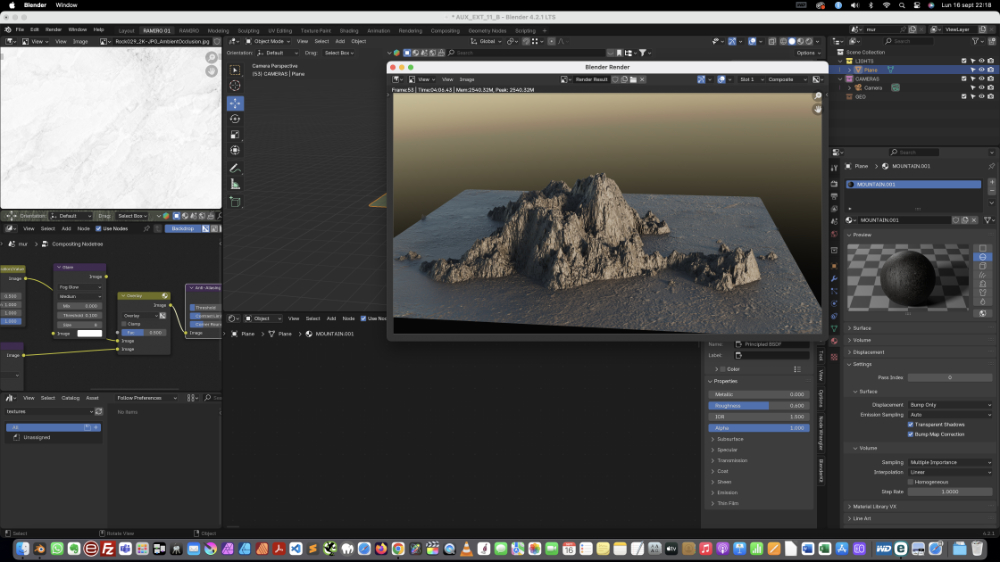Click the Backdrop button in compositor header
Screen dimensions: 1000x562
(x=183, y=228)
